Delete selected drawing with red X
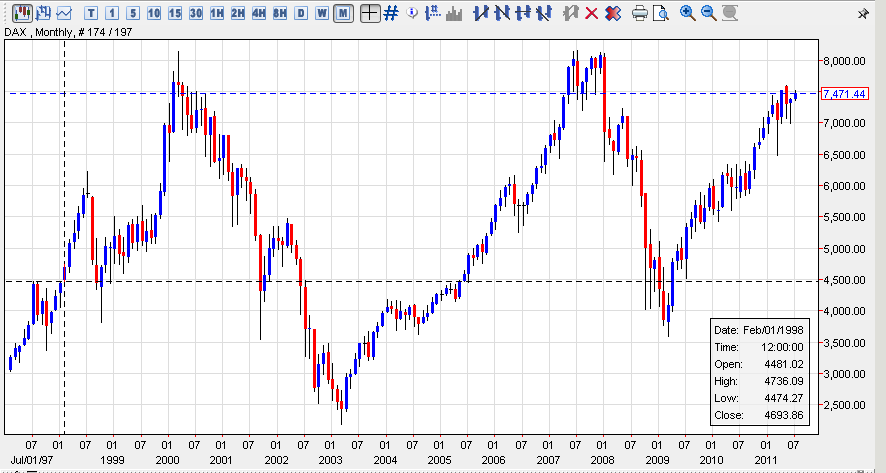 (x=592, y=13)
